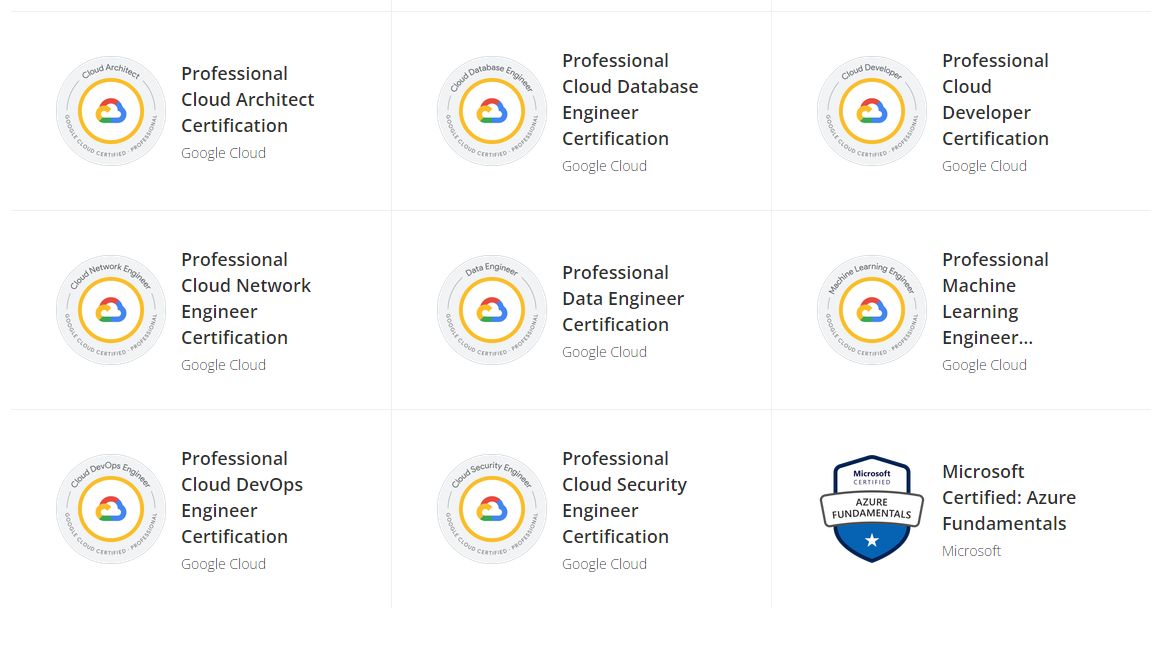
Task: Open Professional Cloud Network Engineer Certification
Action: (246, 298)
